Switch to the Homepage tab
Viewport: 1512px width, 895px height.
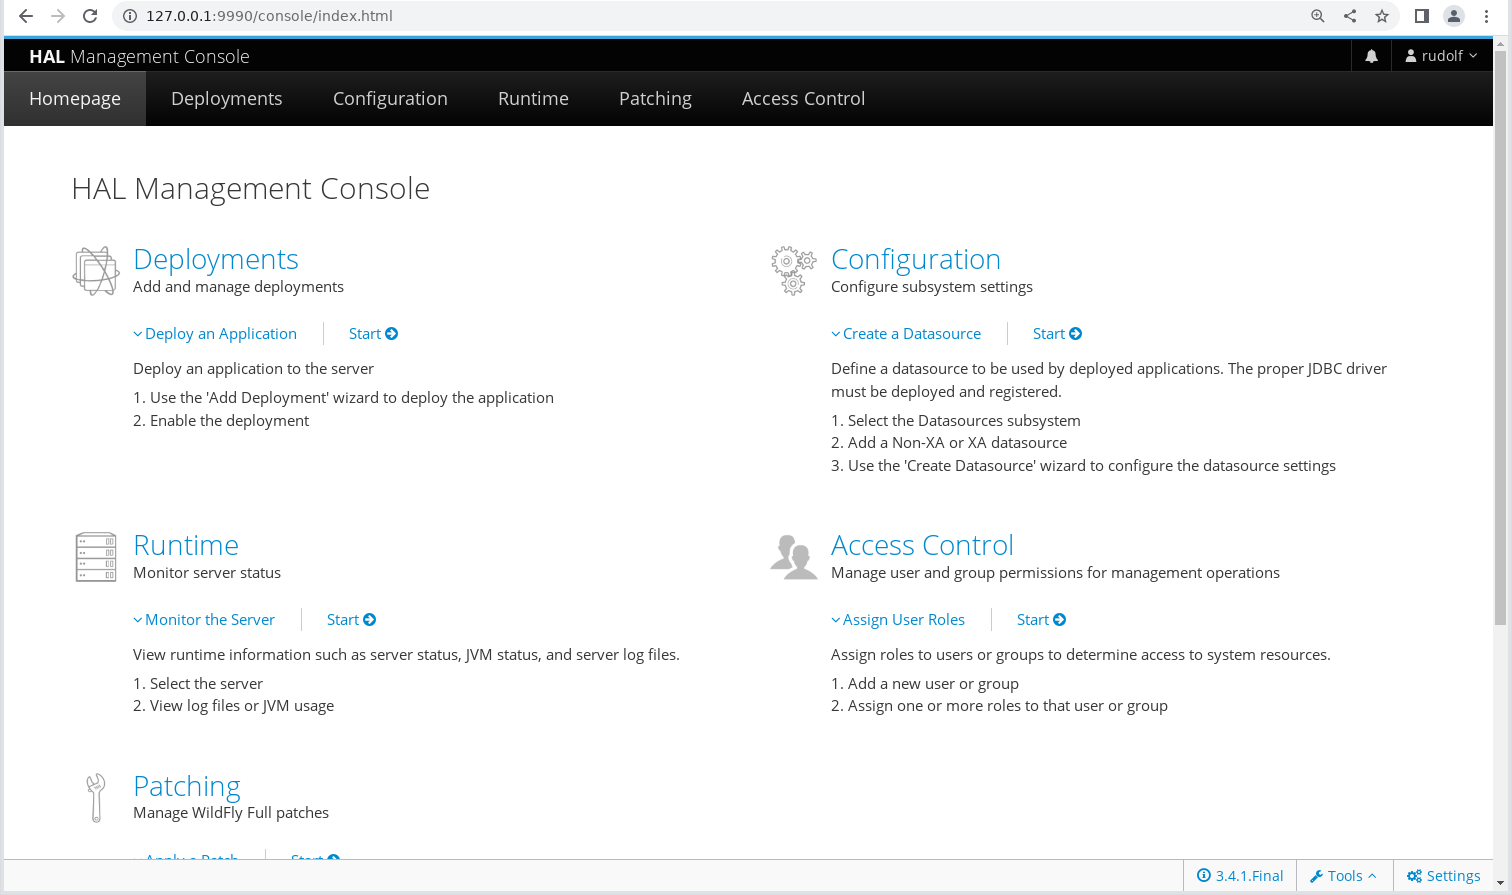point(75,99)
